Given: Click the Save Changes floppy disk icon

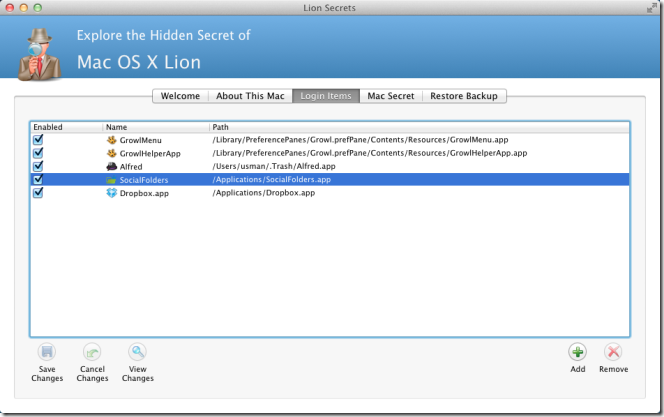Looking at the screenshot, I should tap(47, 352).
